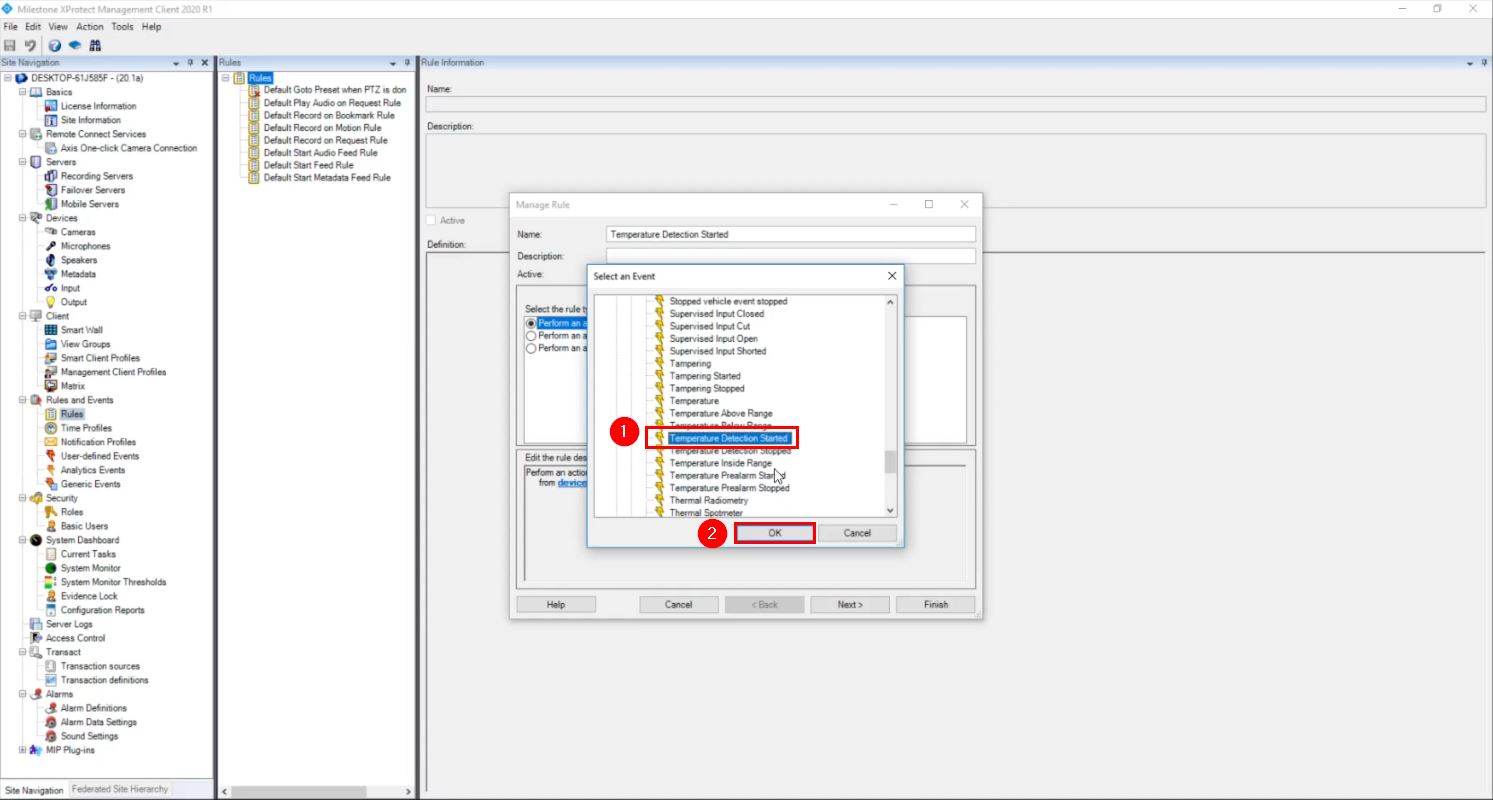1493x800 pixels.
Task: Check the Active checkbox in Manage Rule
Action: 612,274
